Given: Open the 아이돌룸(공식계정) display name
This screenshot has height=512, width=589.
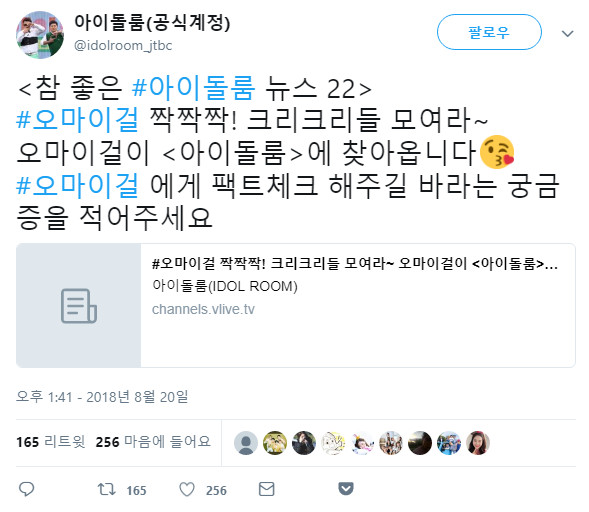Looking at the screenshot, I should point(152,22).
